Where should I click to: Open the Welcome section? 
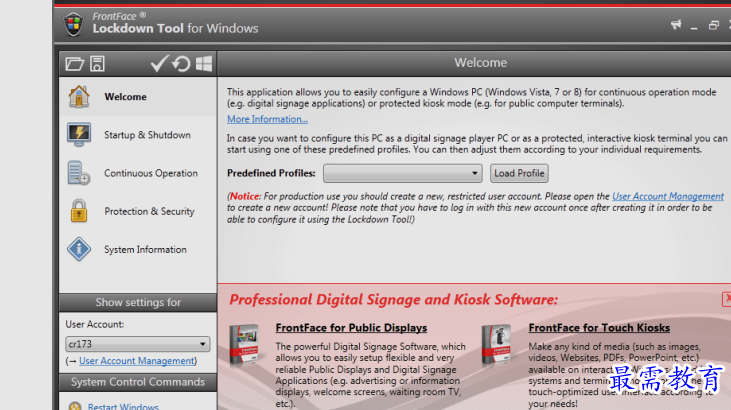(x=138, y=97)
